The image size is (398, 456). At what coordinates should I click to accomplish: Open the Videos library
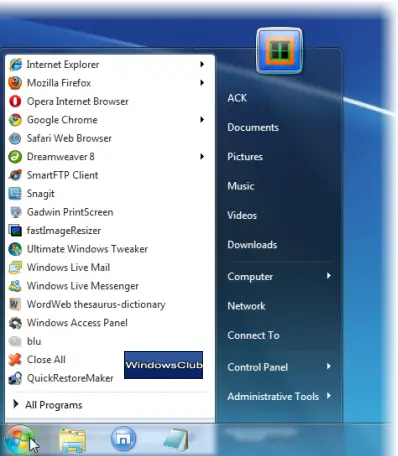tap(242, 215)
